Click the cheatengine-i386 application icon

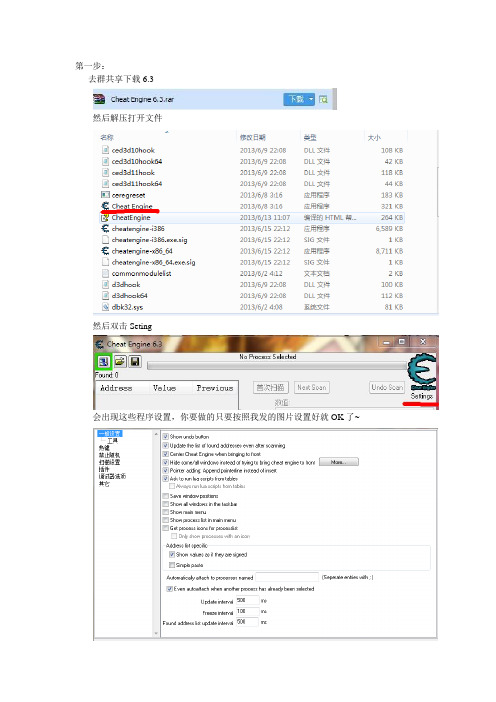[x=105, y=228]
